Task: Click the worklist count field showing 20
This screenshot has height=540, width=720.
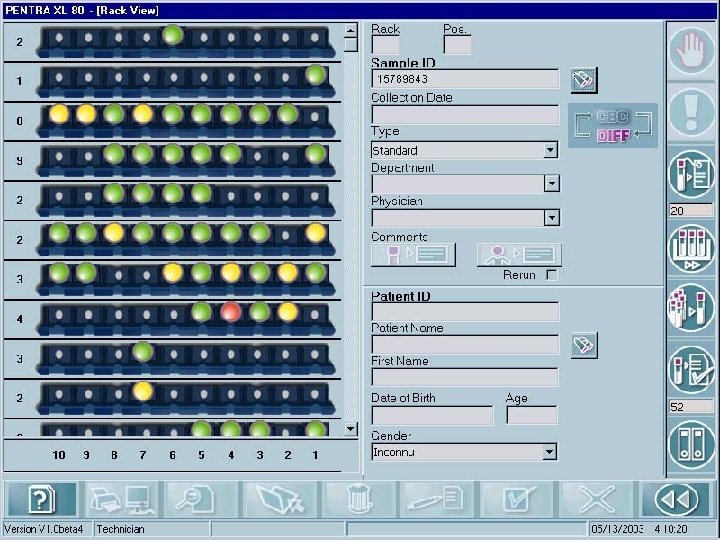Action: tap(691, 211)
